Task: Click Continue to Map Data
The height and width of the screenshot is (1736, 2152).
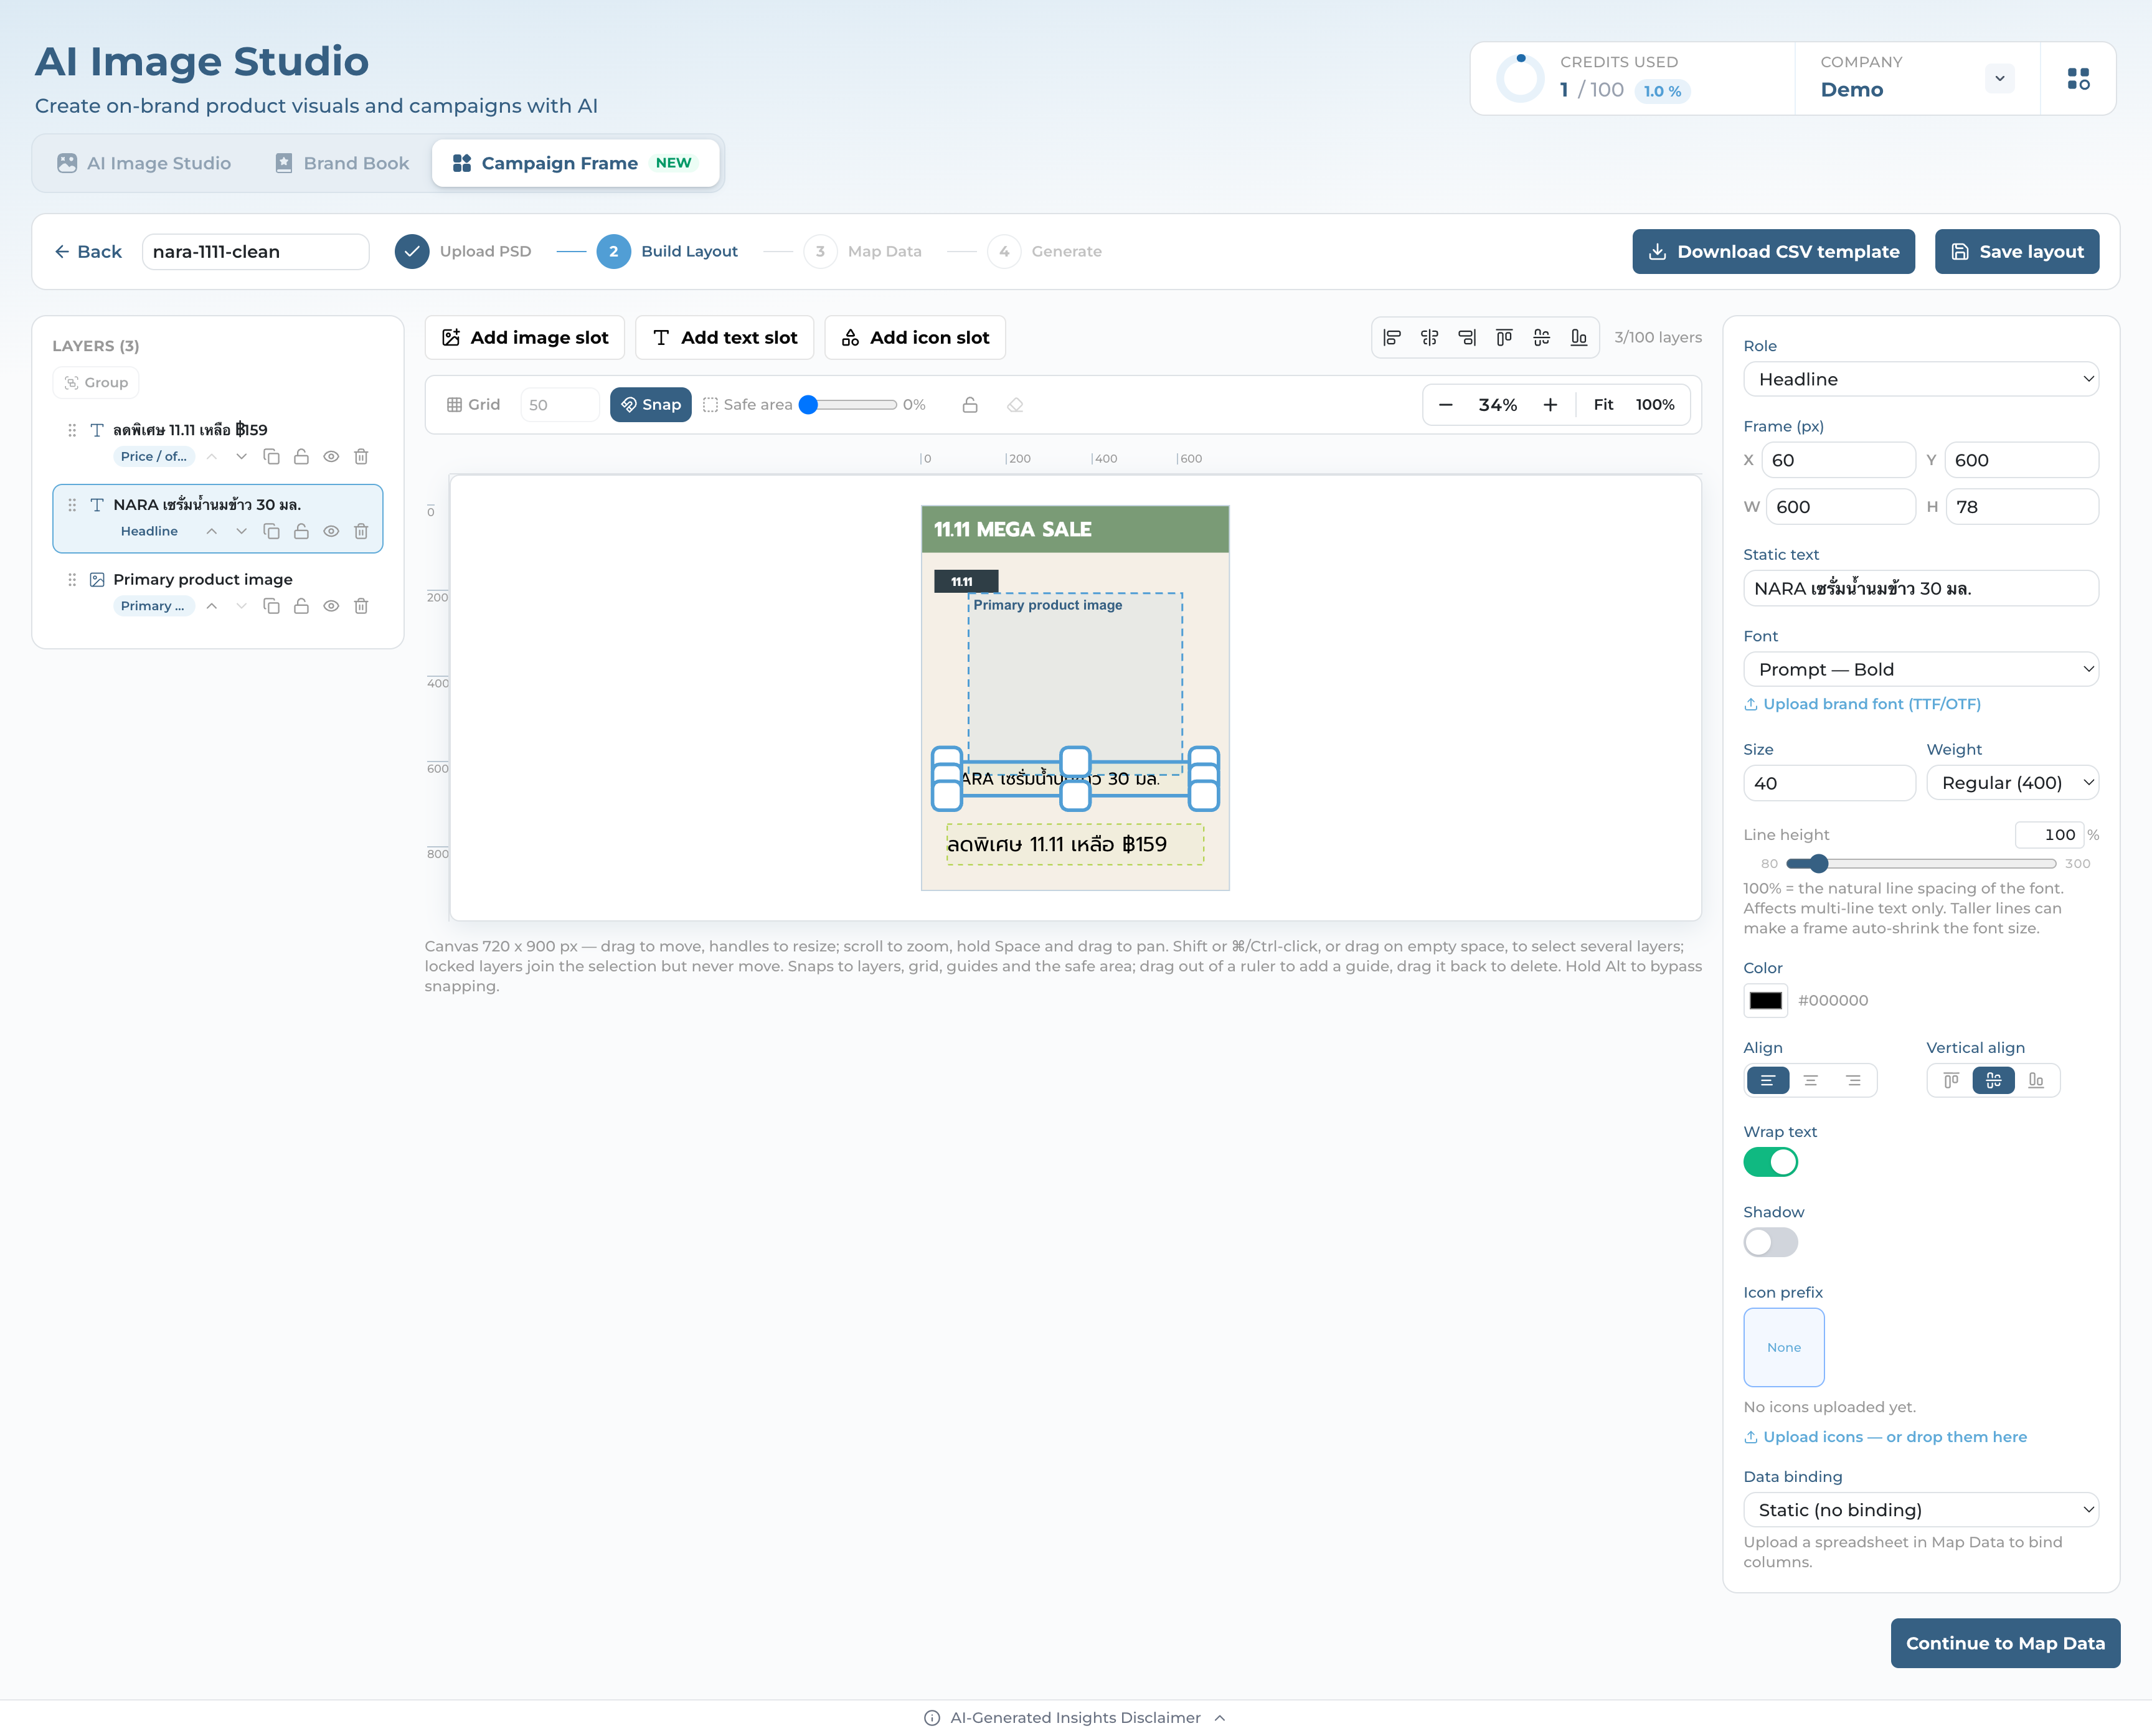Action: click(2005, 1643)
